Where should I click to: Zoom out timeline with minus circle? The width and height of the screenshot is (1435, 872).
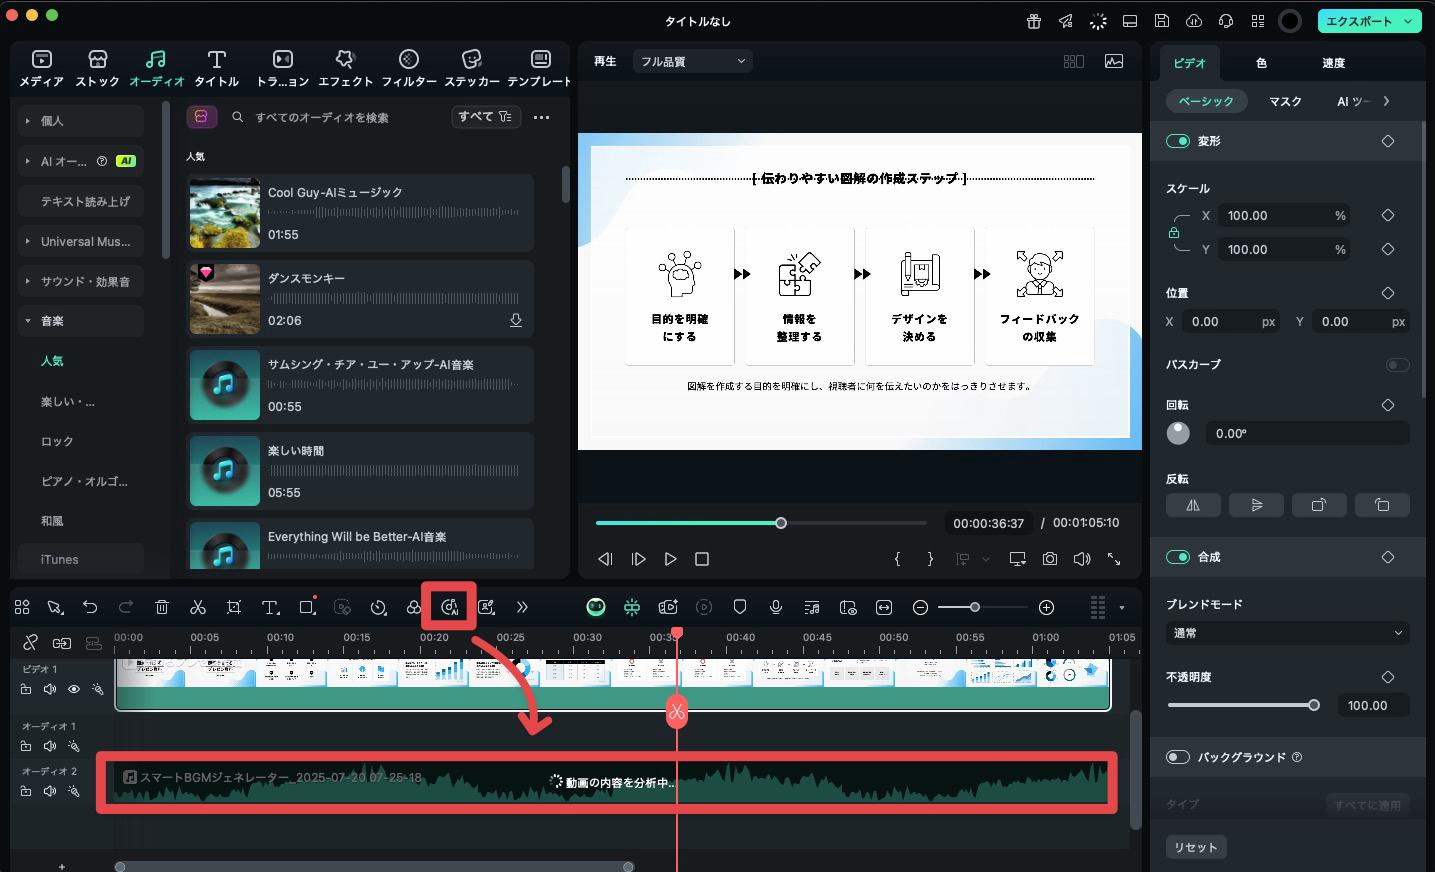pyautogui.click(x=920, y=607)
